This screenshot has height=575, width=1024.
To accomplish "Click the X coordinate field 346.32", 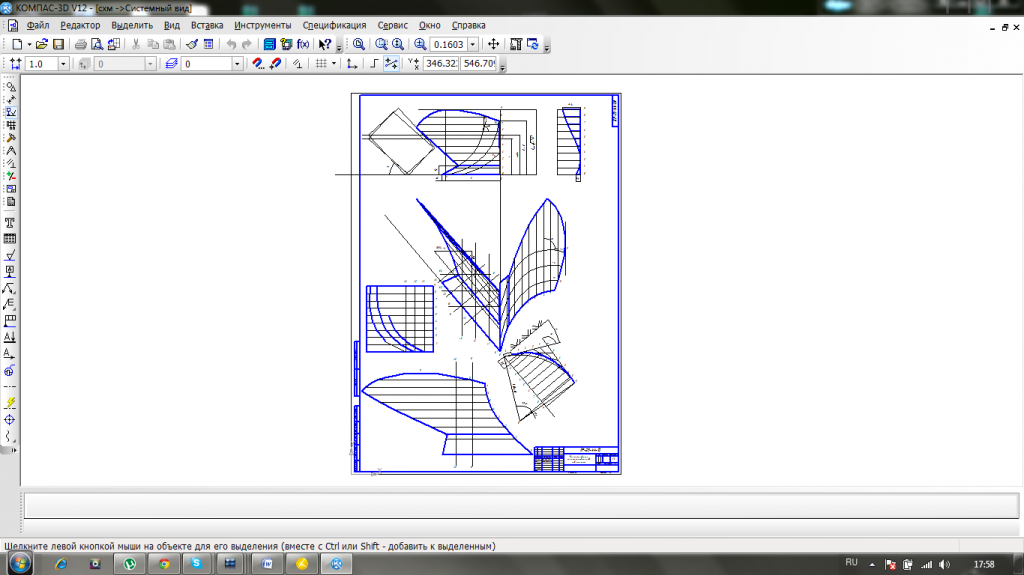I will [441, 63].
